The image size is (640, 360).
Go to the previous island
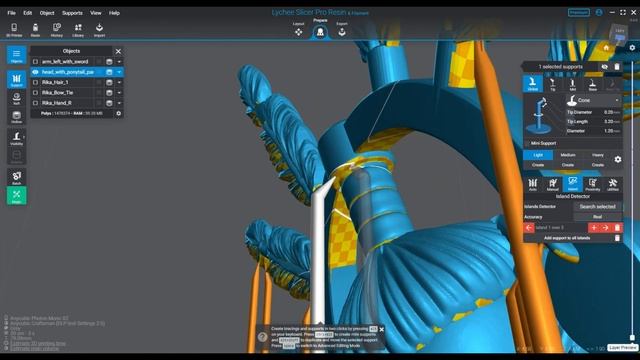point(529,228)
